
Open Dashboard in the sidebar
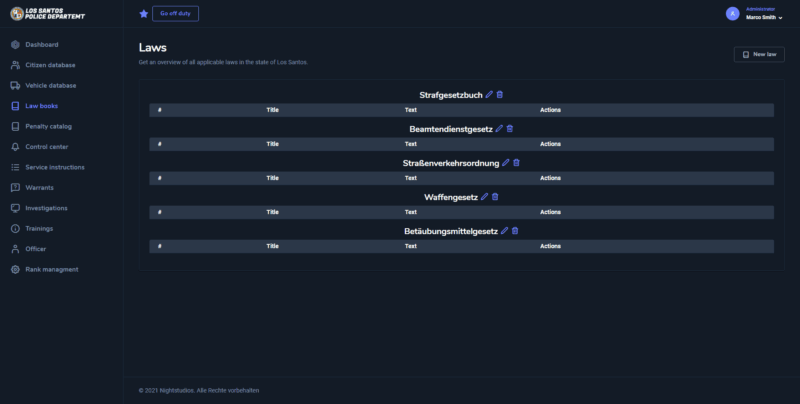[x=42, y=45]
